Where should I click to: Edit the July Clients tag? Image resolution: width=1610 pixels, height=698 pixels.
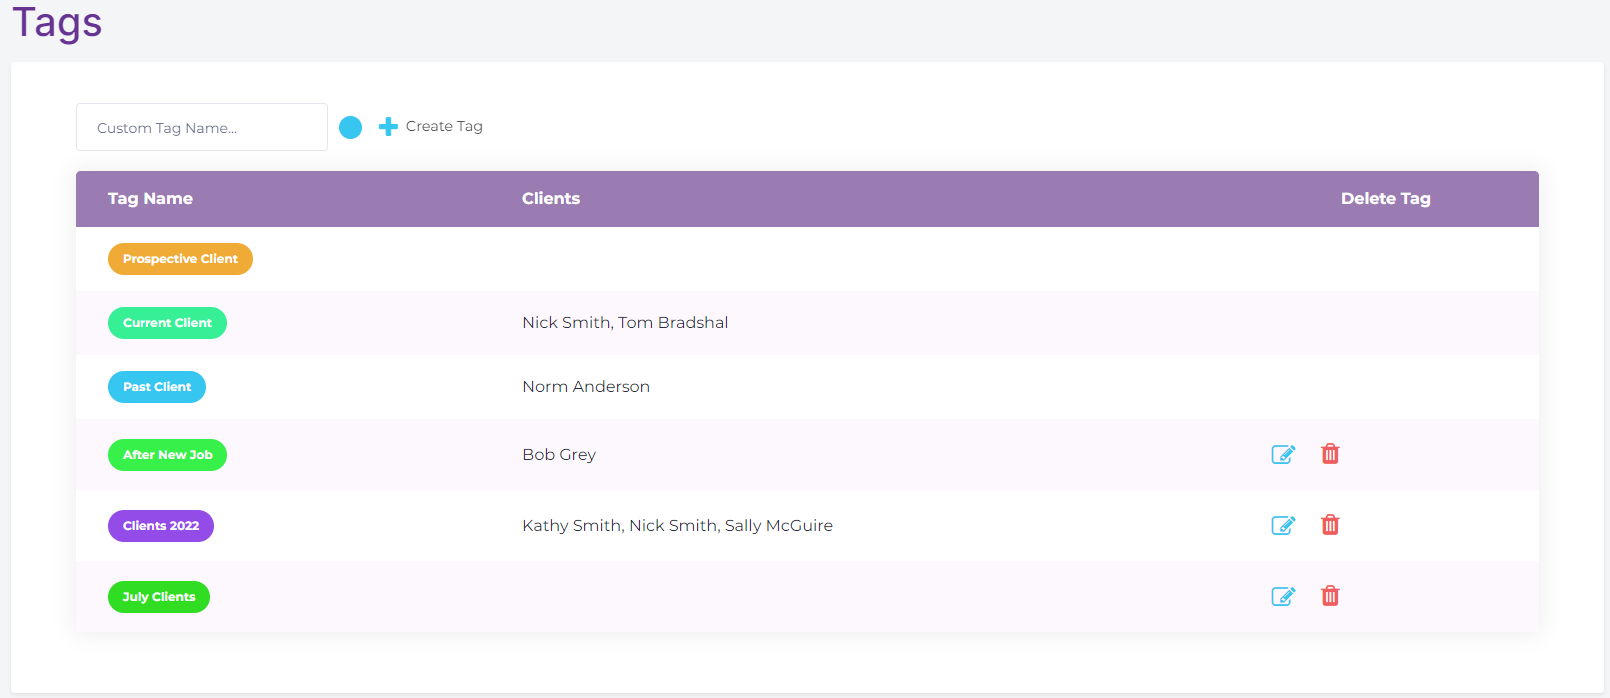tap(1283, 596)
